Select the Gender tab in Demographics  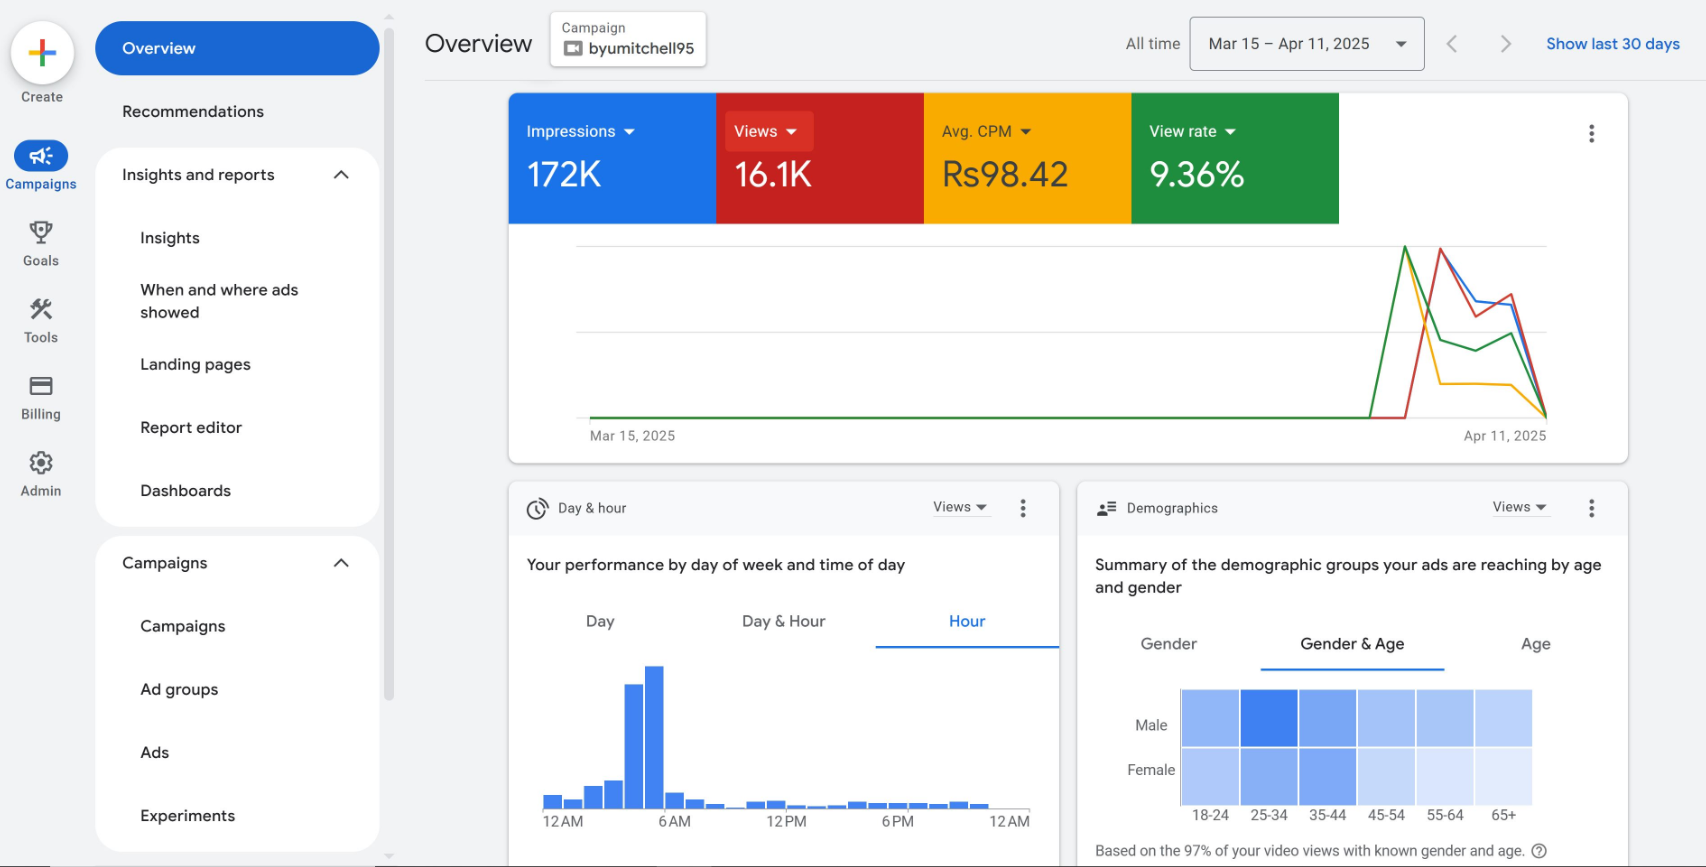[1168, 644]
